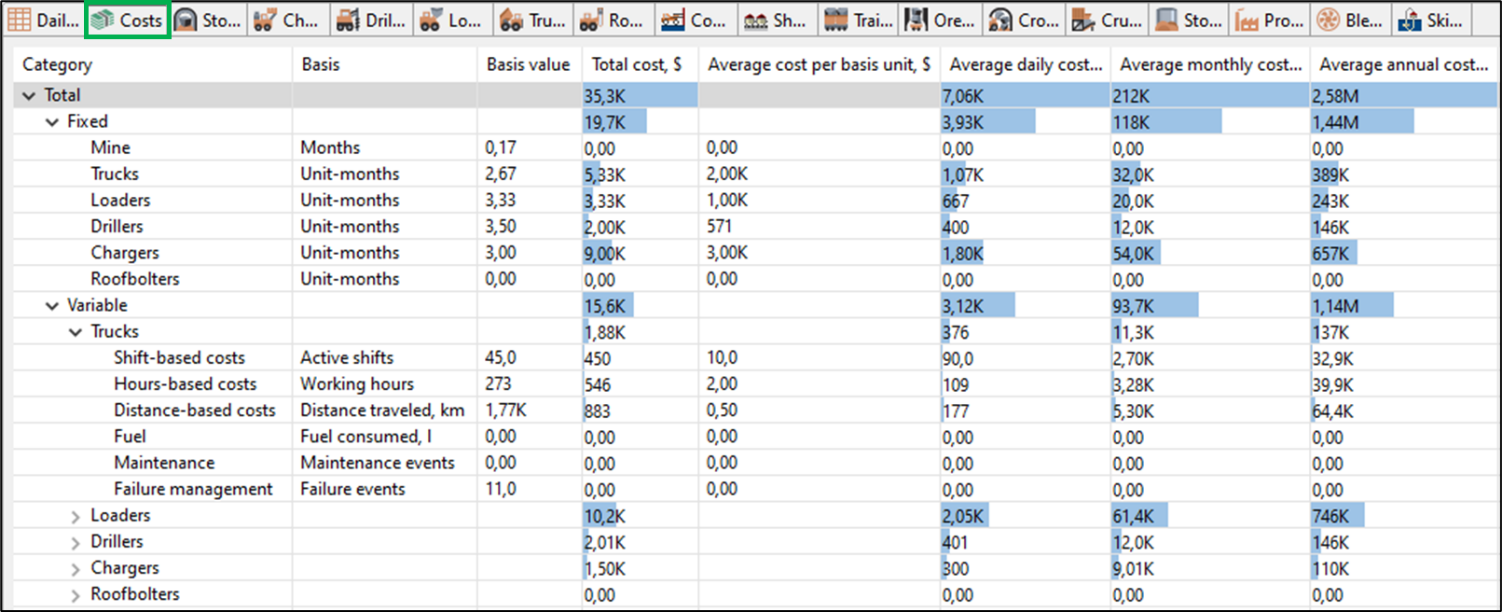Screen dimensions: 1502x612
Task: Click the Maintenance events basis cell
Action: pyautogui.click(x=385, y=463)
